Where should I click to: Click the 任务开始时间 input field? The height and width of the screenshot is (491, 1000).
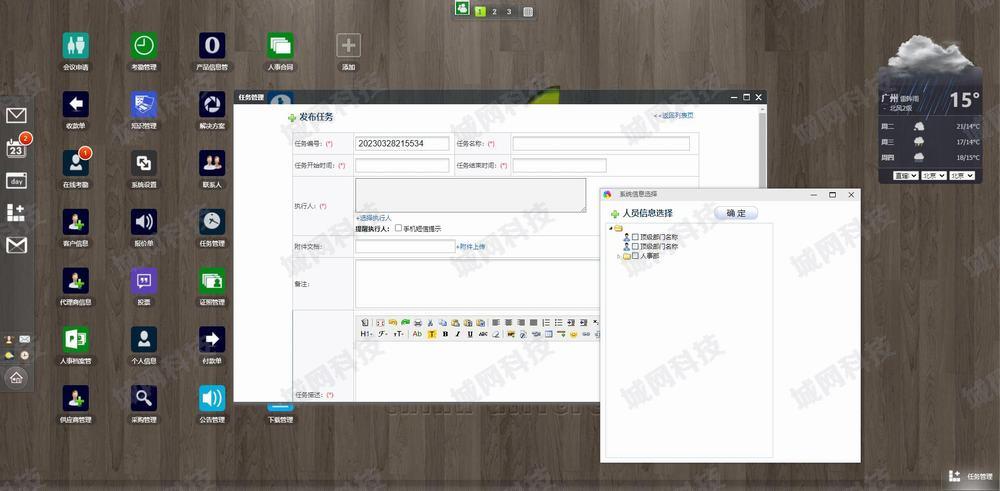tap(402, 165)
